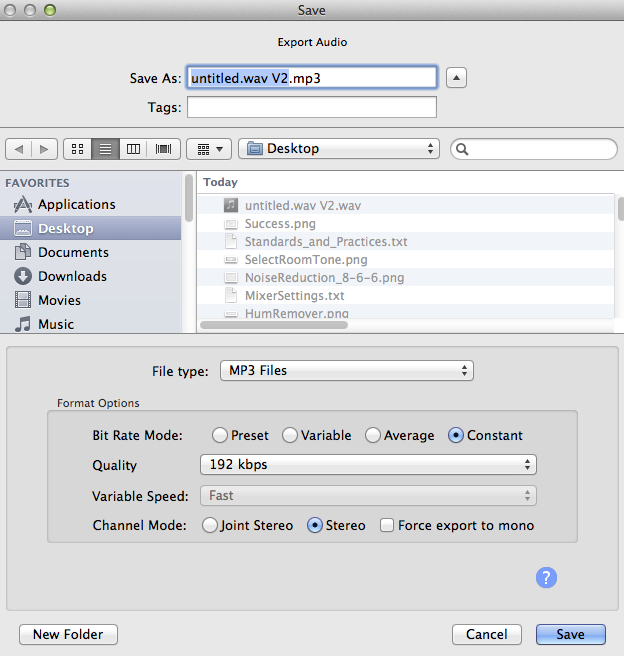
Task: Click the sidebar scrollbar
Action: coord(189,198)
